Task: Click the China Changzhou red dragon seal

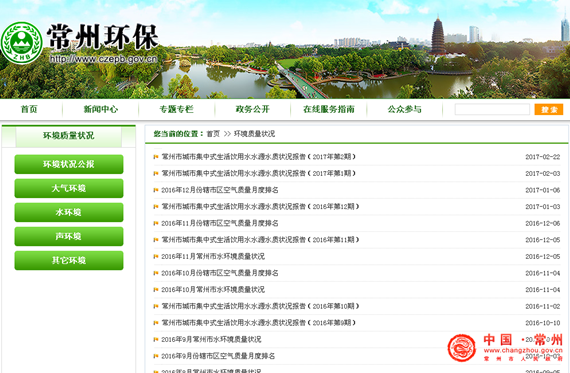Action: click(462, 348)
